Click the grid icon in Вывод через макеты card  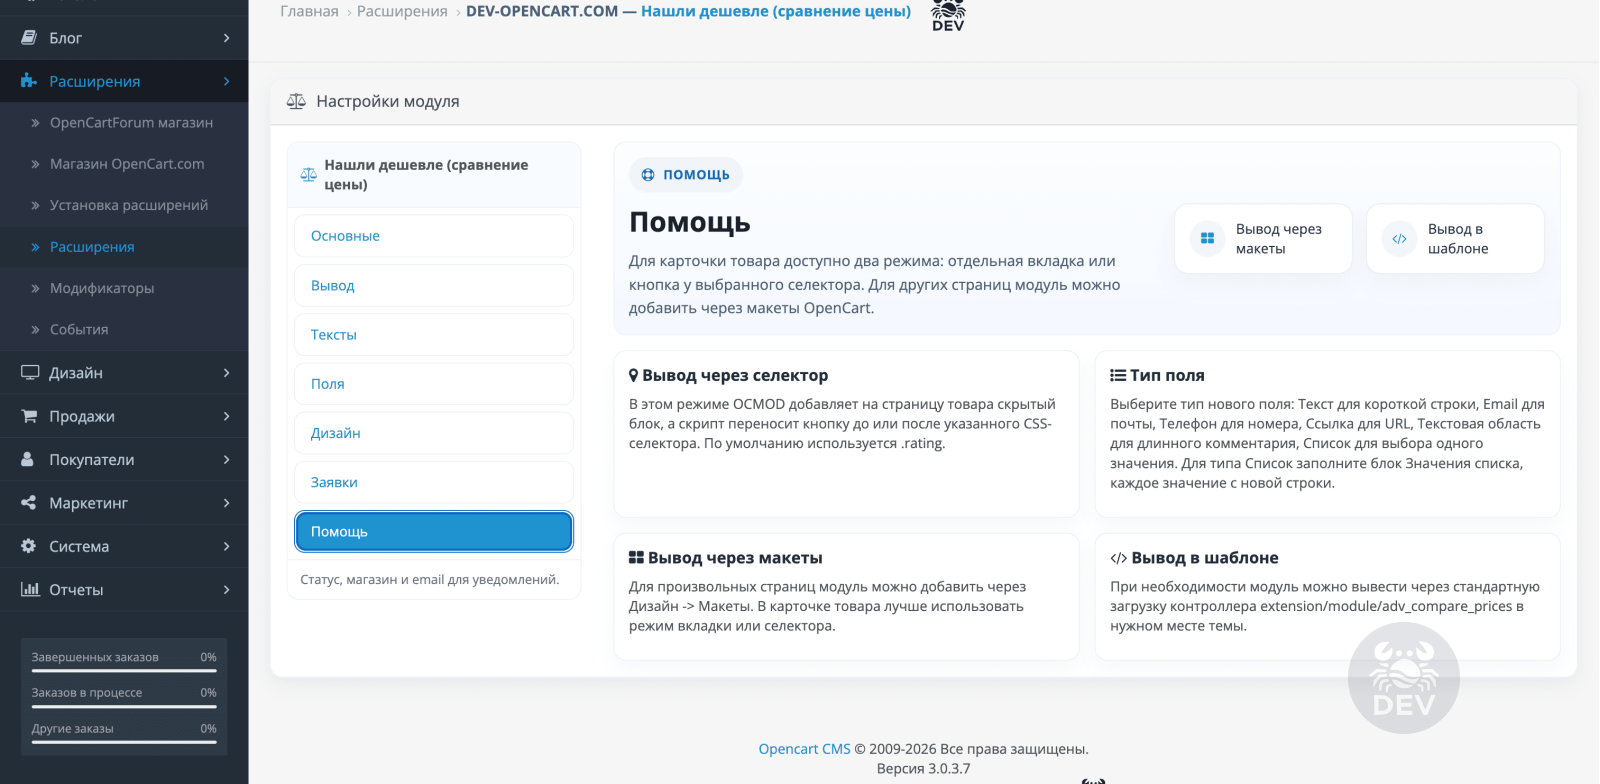tap(1207, 238)
